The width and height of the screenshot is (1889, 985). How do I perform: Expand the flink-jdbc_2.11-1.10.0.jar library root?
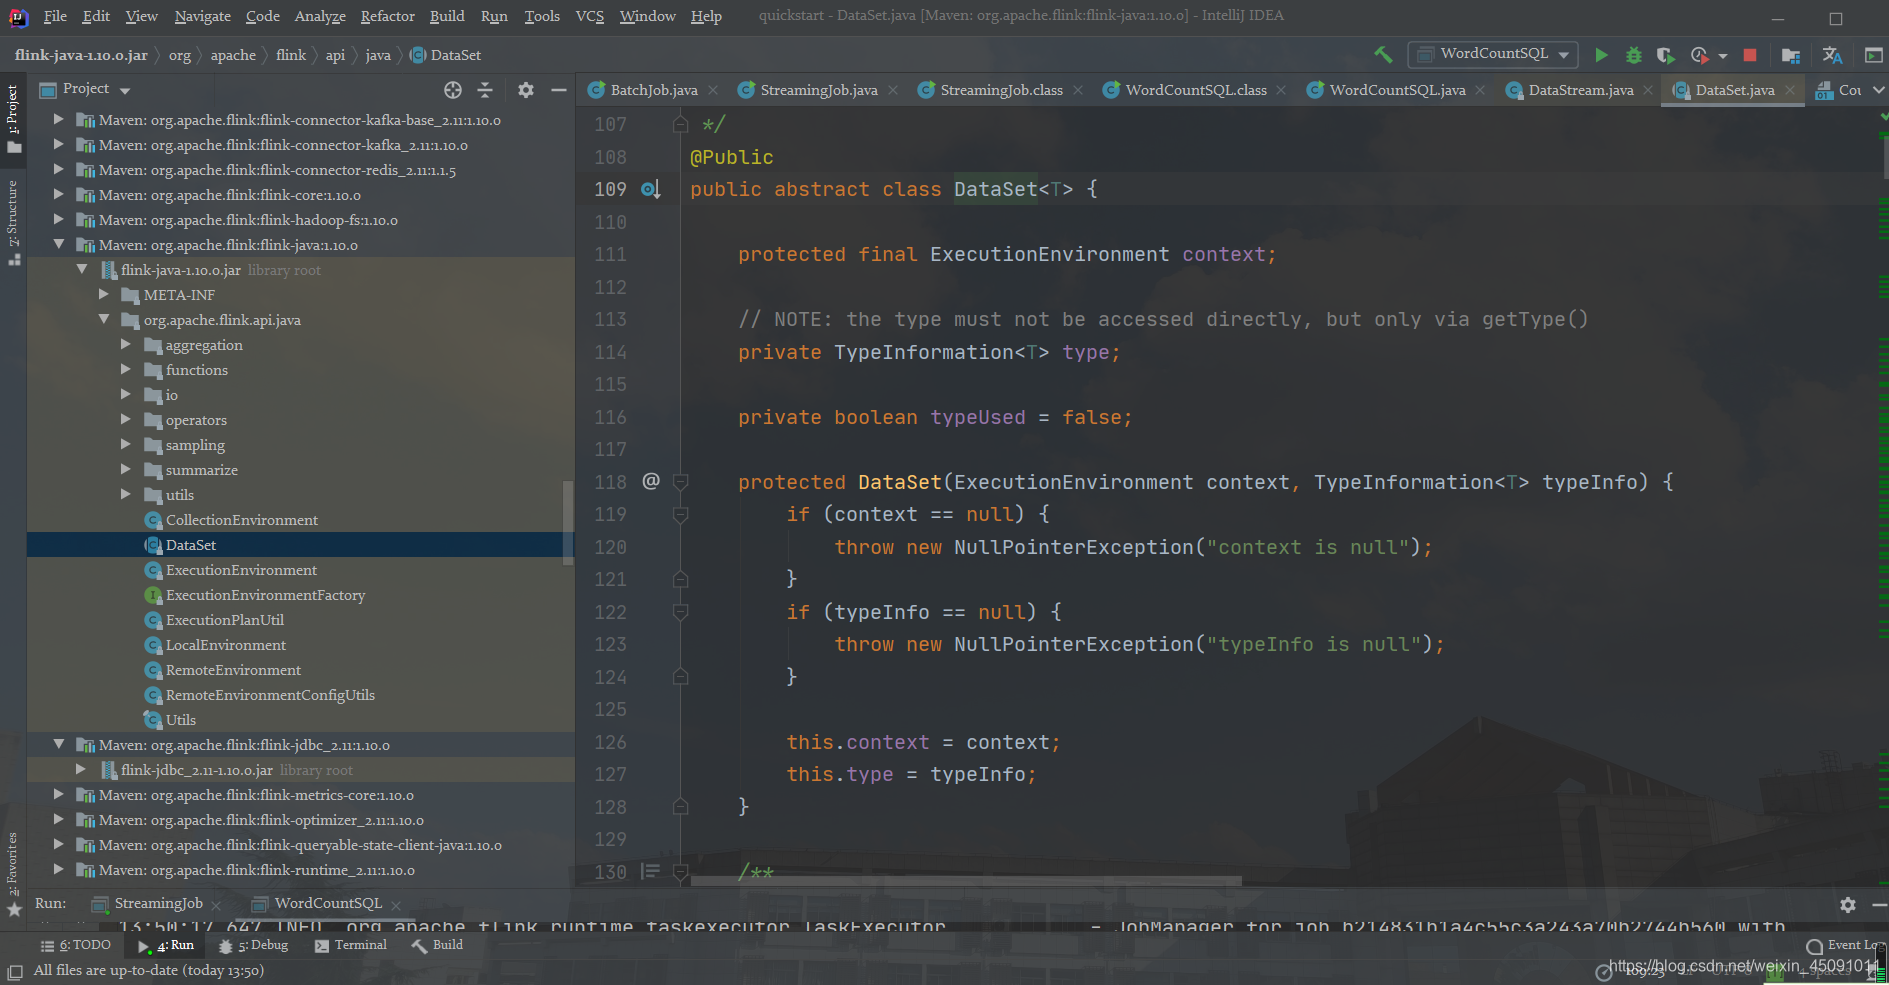pos(81,769)
